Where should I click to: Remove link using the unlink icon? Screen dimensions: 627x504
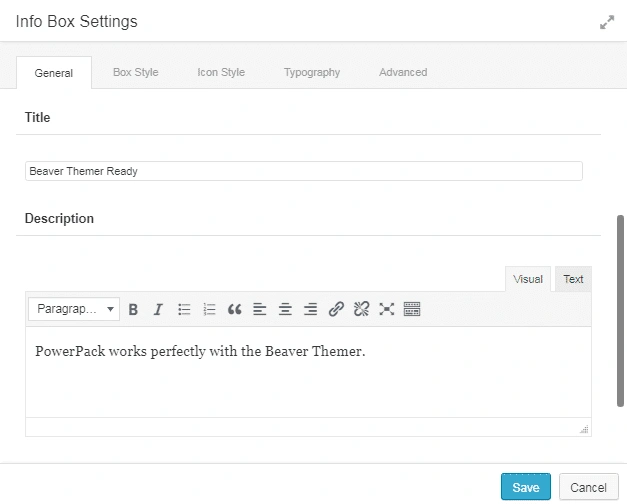[362, 310]
